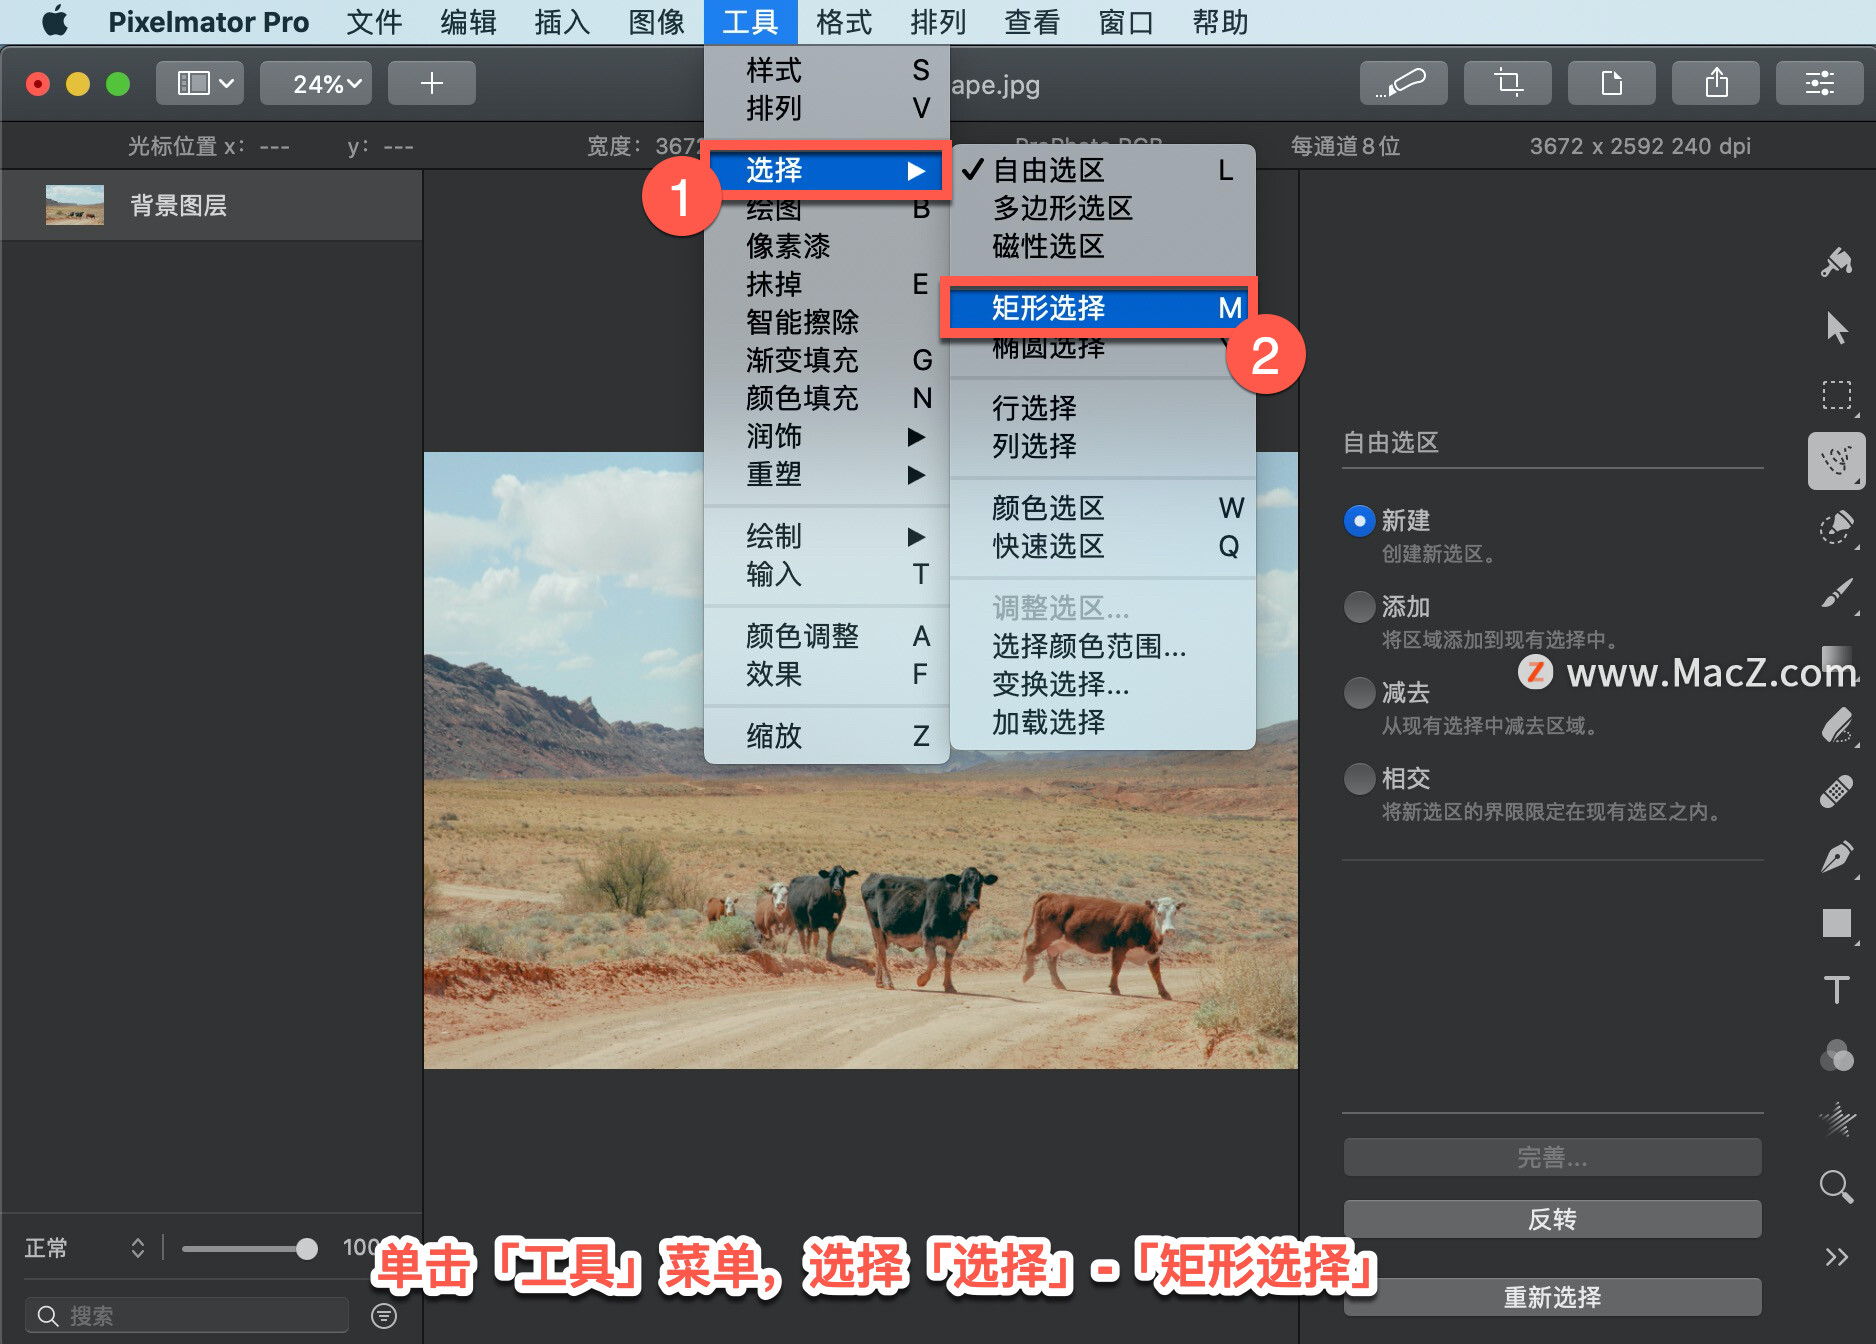Choose 选择颜色范围... menu item

coord(1102,646)
